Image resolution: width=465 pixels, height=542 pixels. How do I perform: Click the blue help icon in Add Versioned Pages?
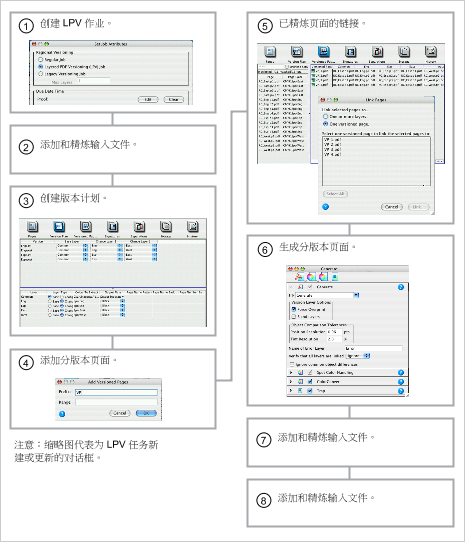click(62, 414)
